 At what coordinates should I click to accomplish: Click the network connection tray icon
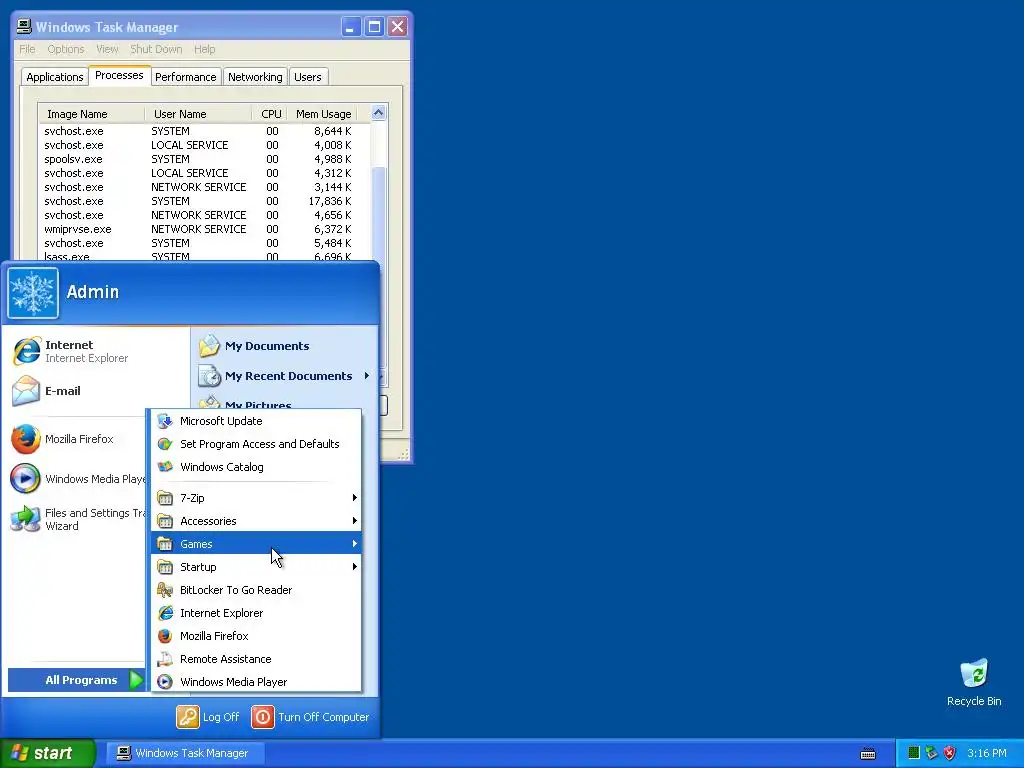point(931,753)
